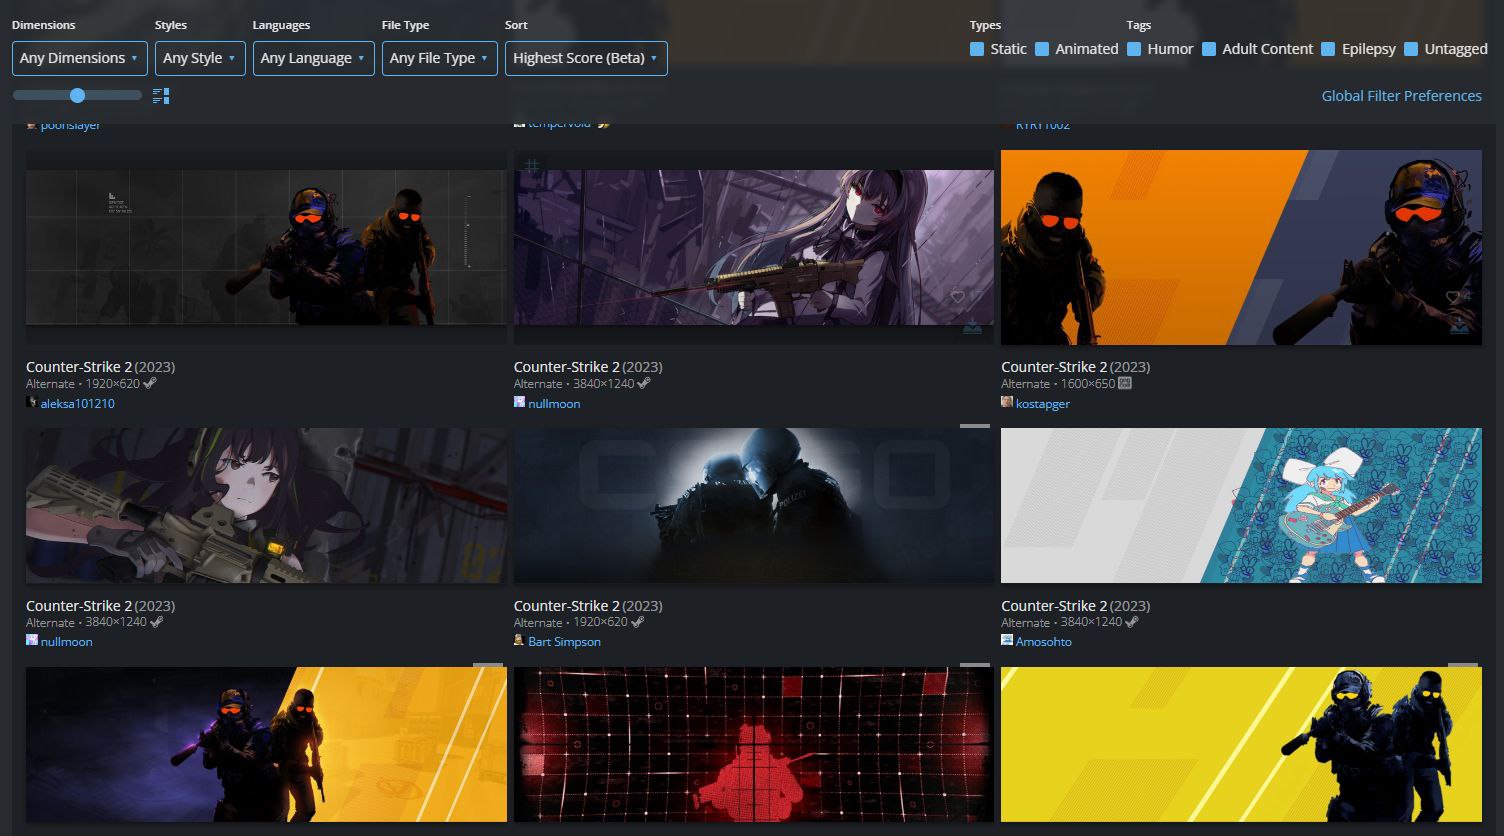This screenshot has height=836, width=1504.
Task: Open nullmoon's link below the red-eyed girl banner
Action: [x=555, y=404]
